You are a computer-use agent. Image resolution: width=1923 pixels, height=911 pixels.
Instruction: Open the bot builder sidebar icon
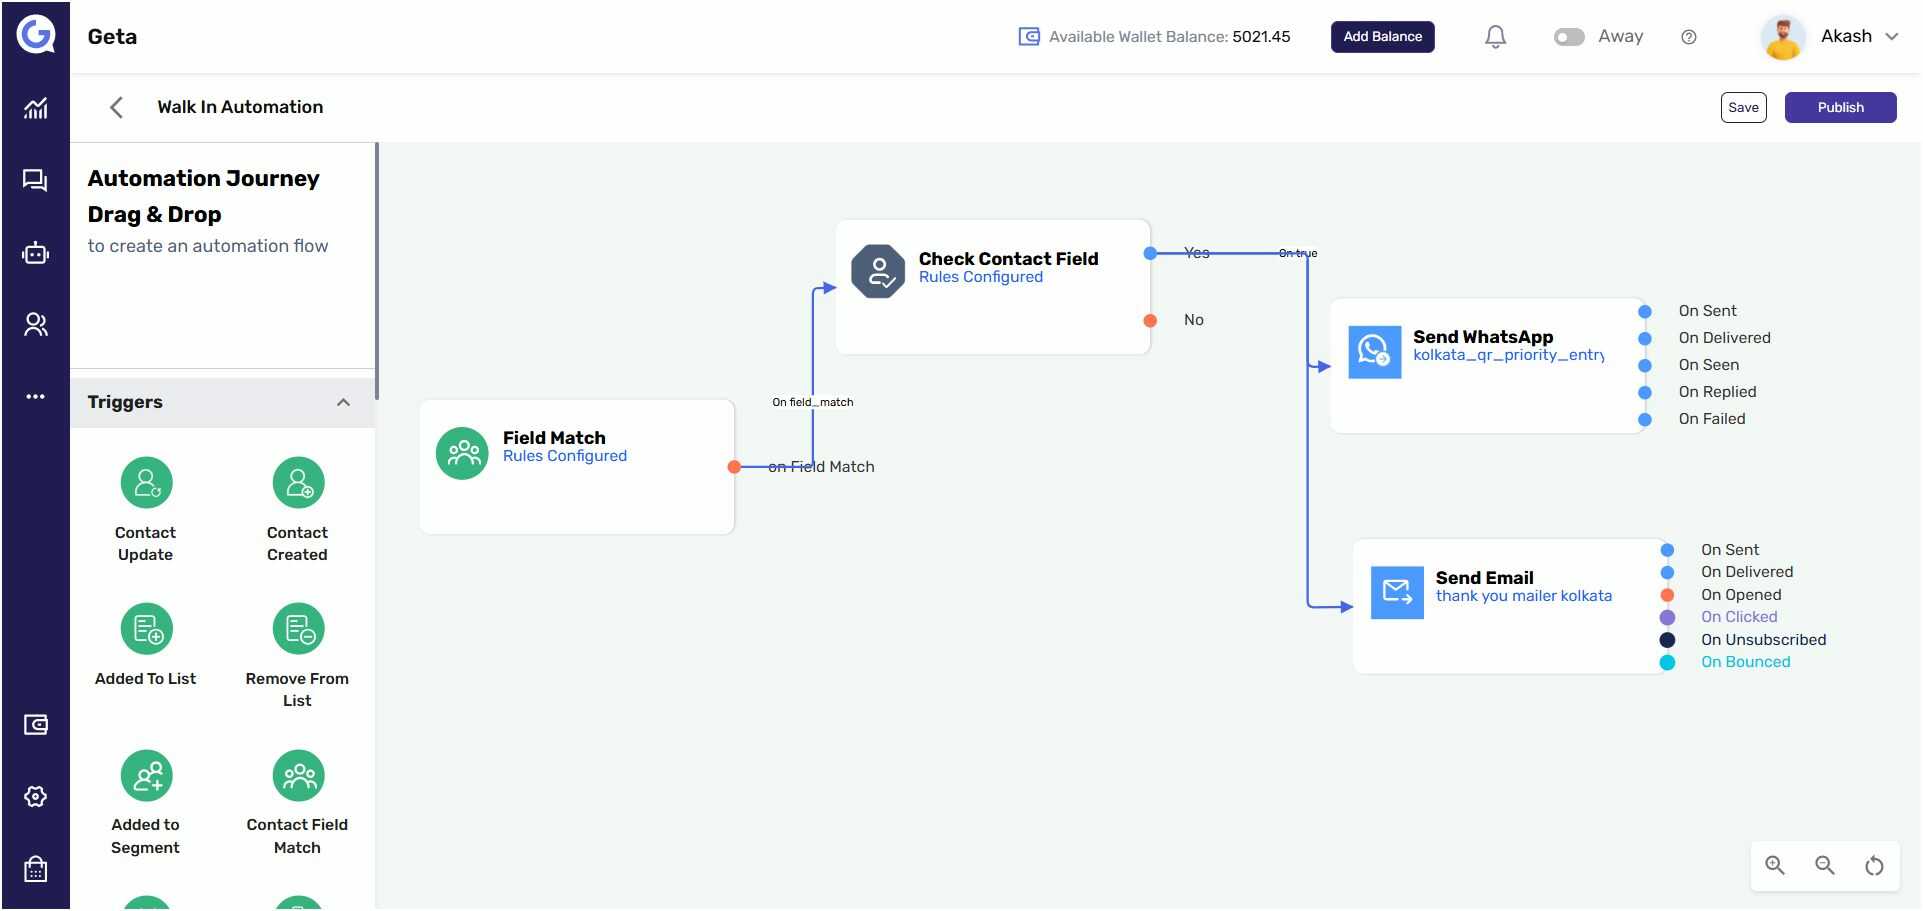click(35, 253)
